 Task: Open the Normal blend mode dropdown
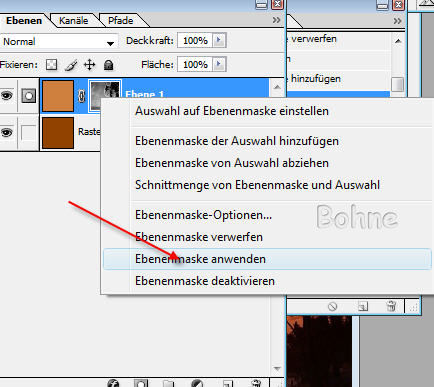(x=59, y=42)
